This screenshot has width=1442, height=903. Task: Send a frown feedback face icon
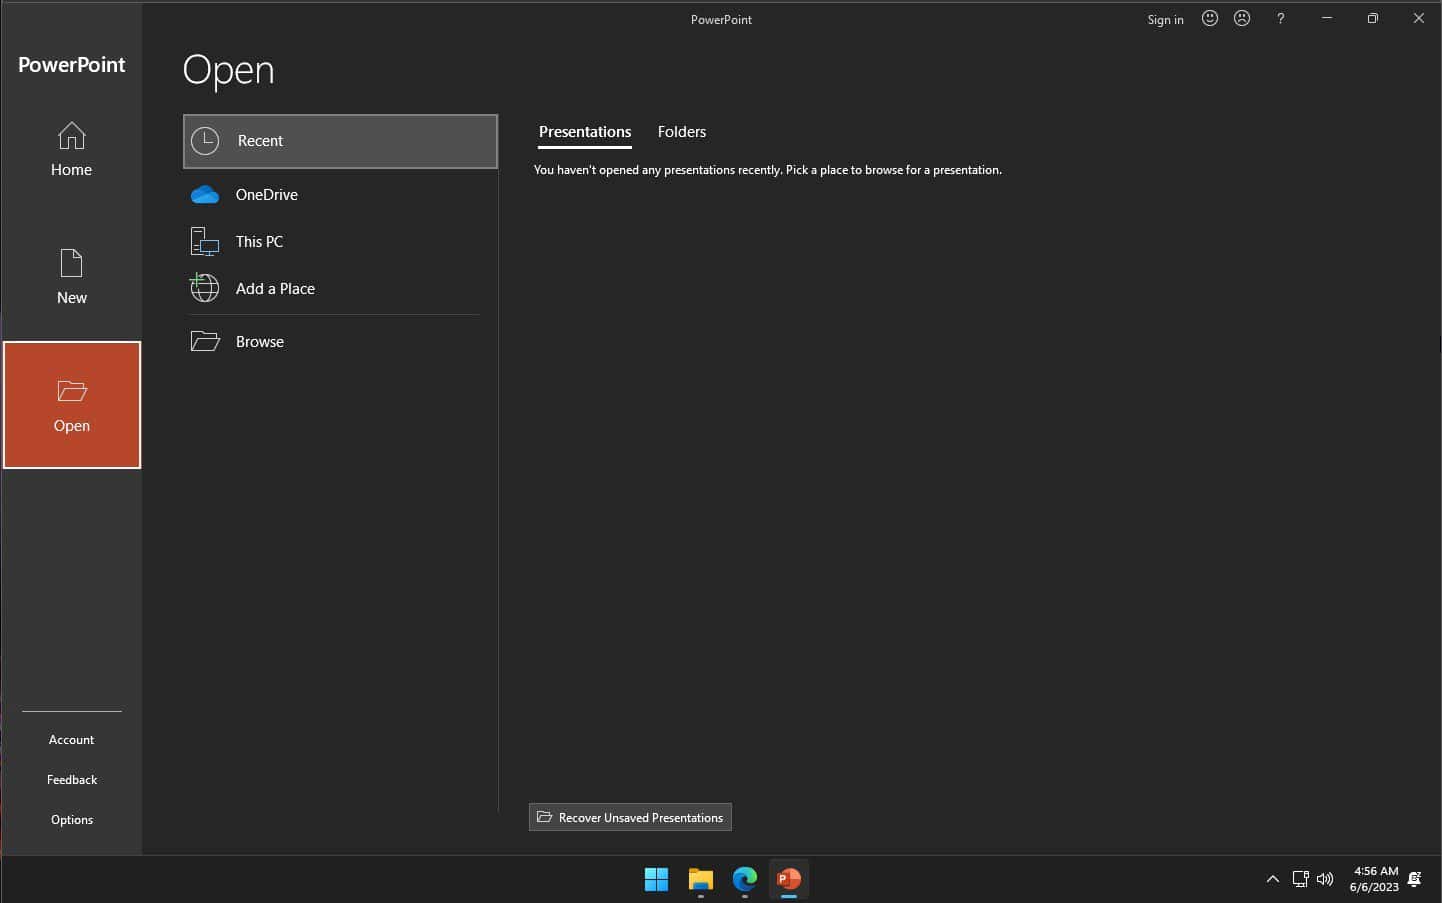1242,18
